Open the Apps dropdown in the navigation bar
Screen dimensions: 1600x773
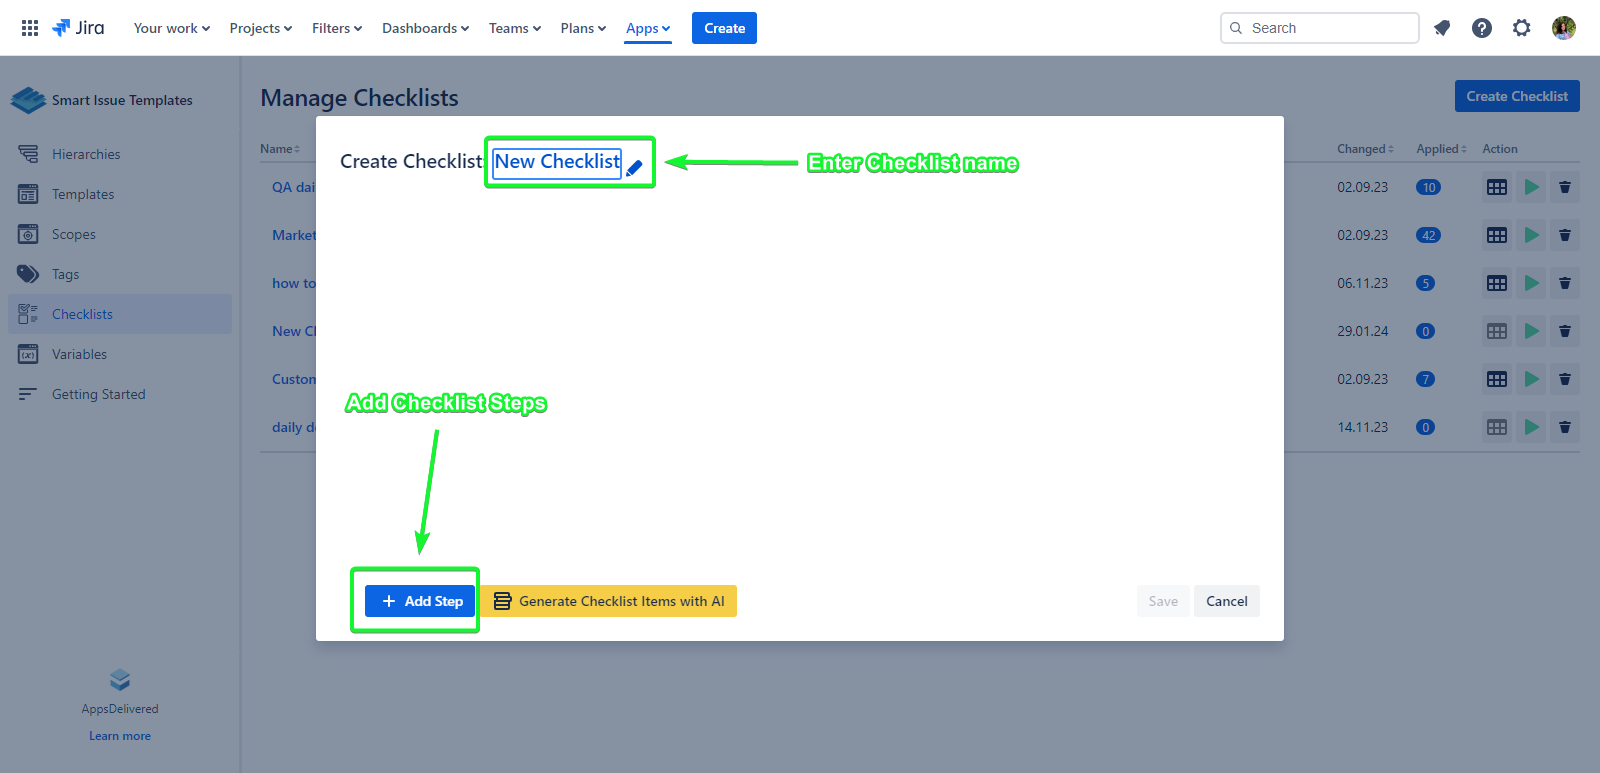pos(648,28)
